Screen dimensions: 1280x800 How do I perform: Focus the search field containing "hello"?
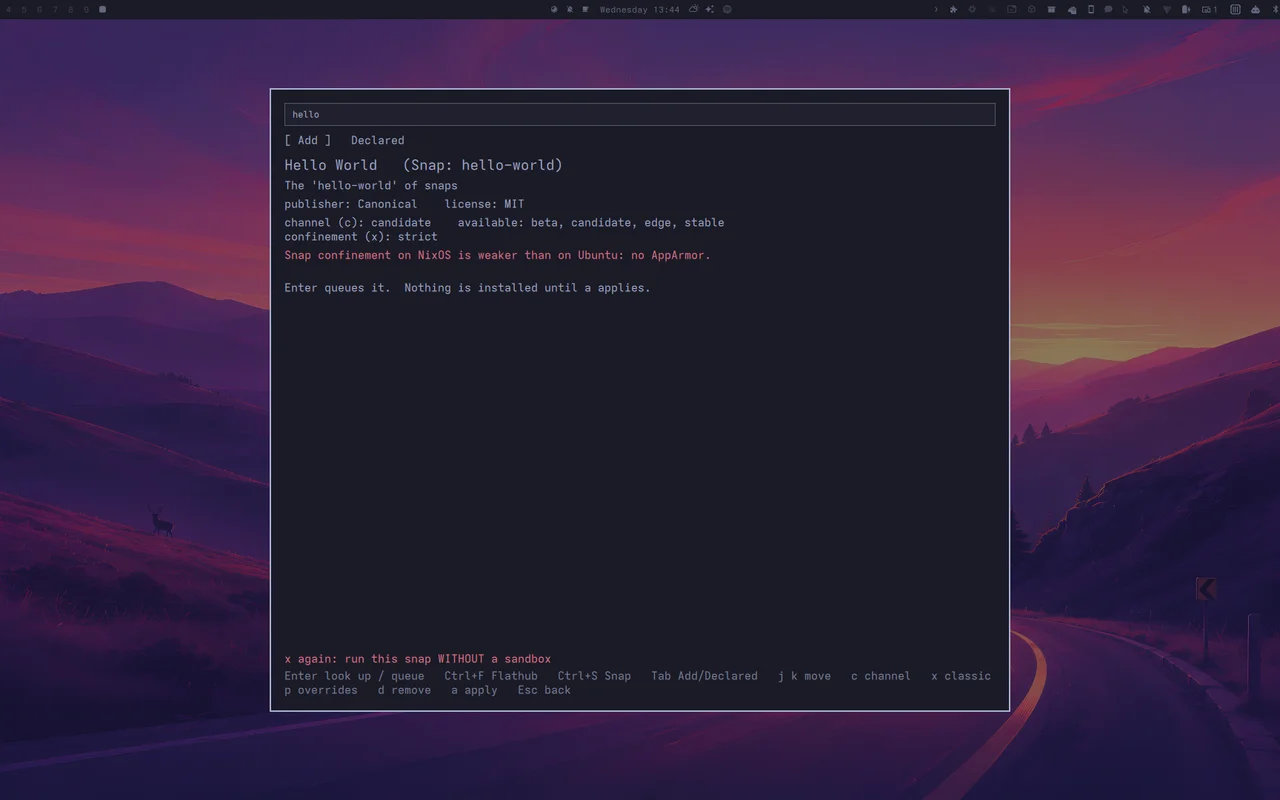coord(640,114)
